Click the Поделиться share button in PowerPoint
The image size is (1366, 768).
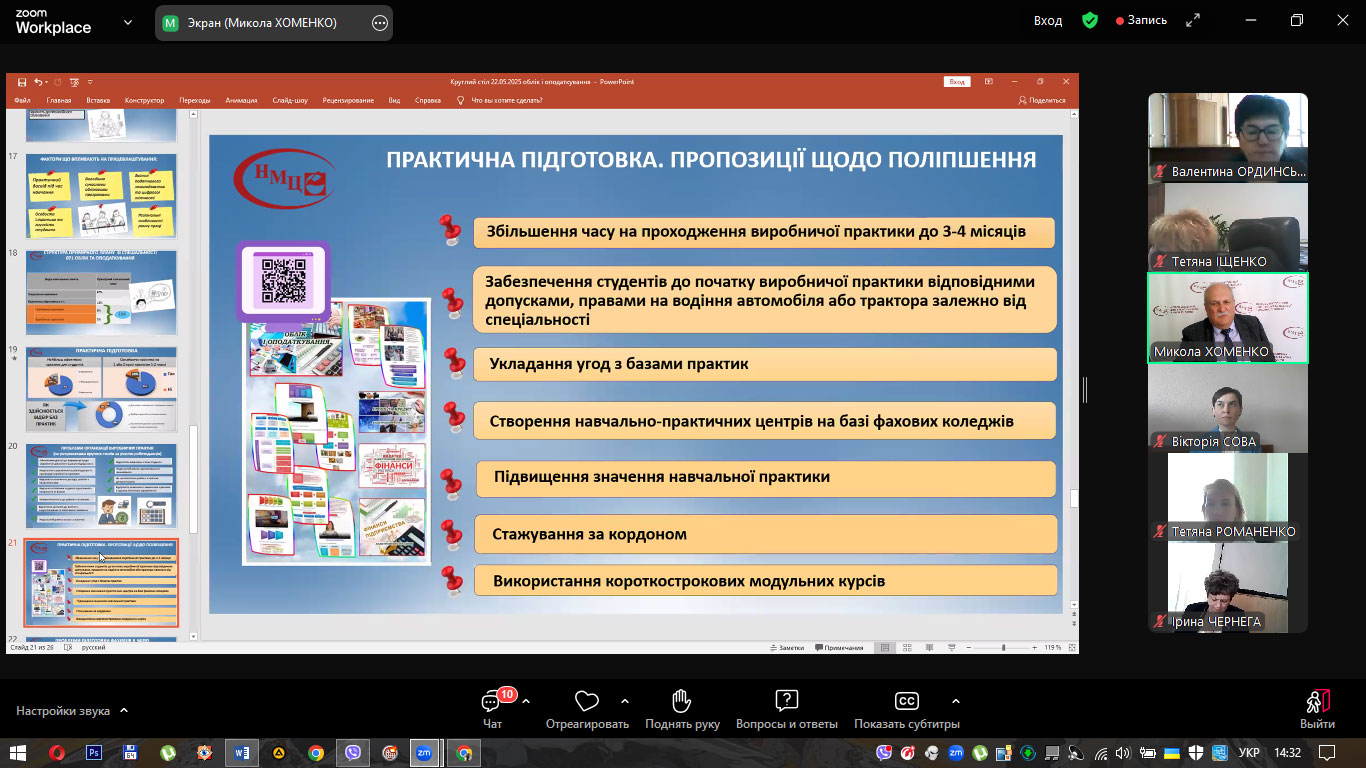tap(1042, 100)
